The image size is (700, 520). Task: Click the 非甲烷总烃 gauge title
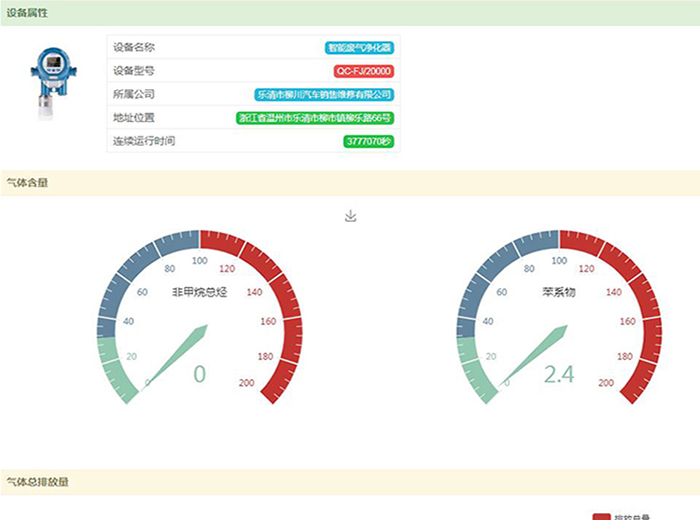click(x=200, y=293)
